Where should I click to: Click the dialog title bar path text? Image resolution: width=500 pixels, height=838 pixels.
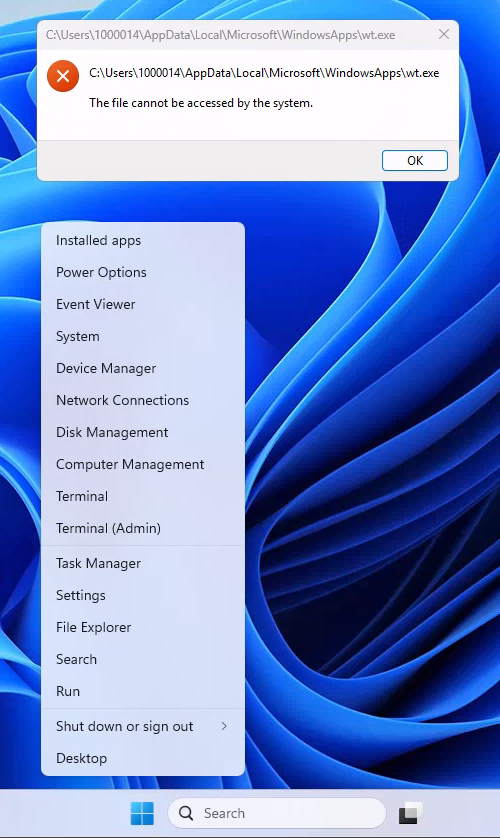[x=221, y=35]
